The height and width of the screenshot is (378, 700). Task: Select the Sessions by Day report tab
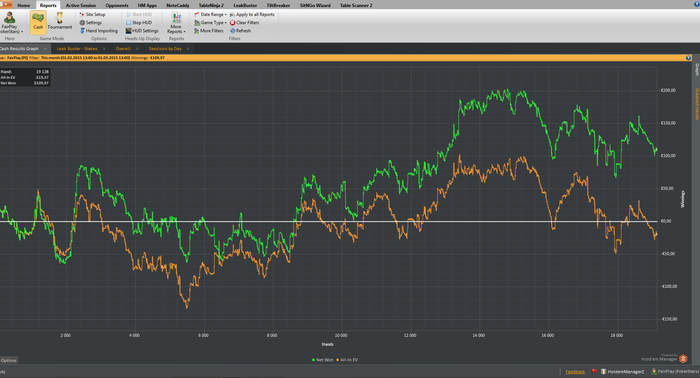click(x=165, y=49)
